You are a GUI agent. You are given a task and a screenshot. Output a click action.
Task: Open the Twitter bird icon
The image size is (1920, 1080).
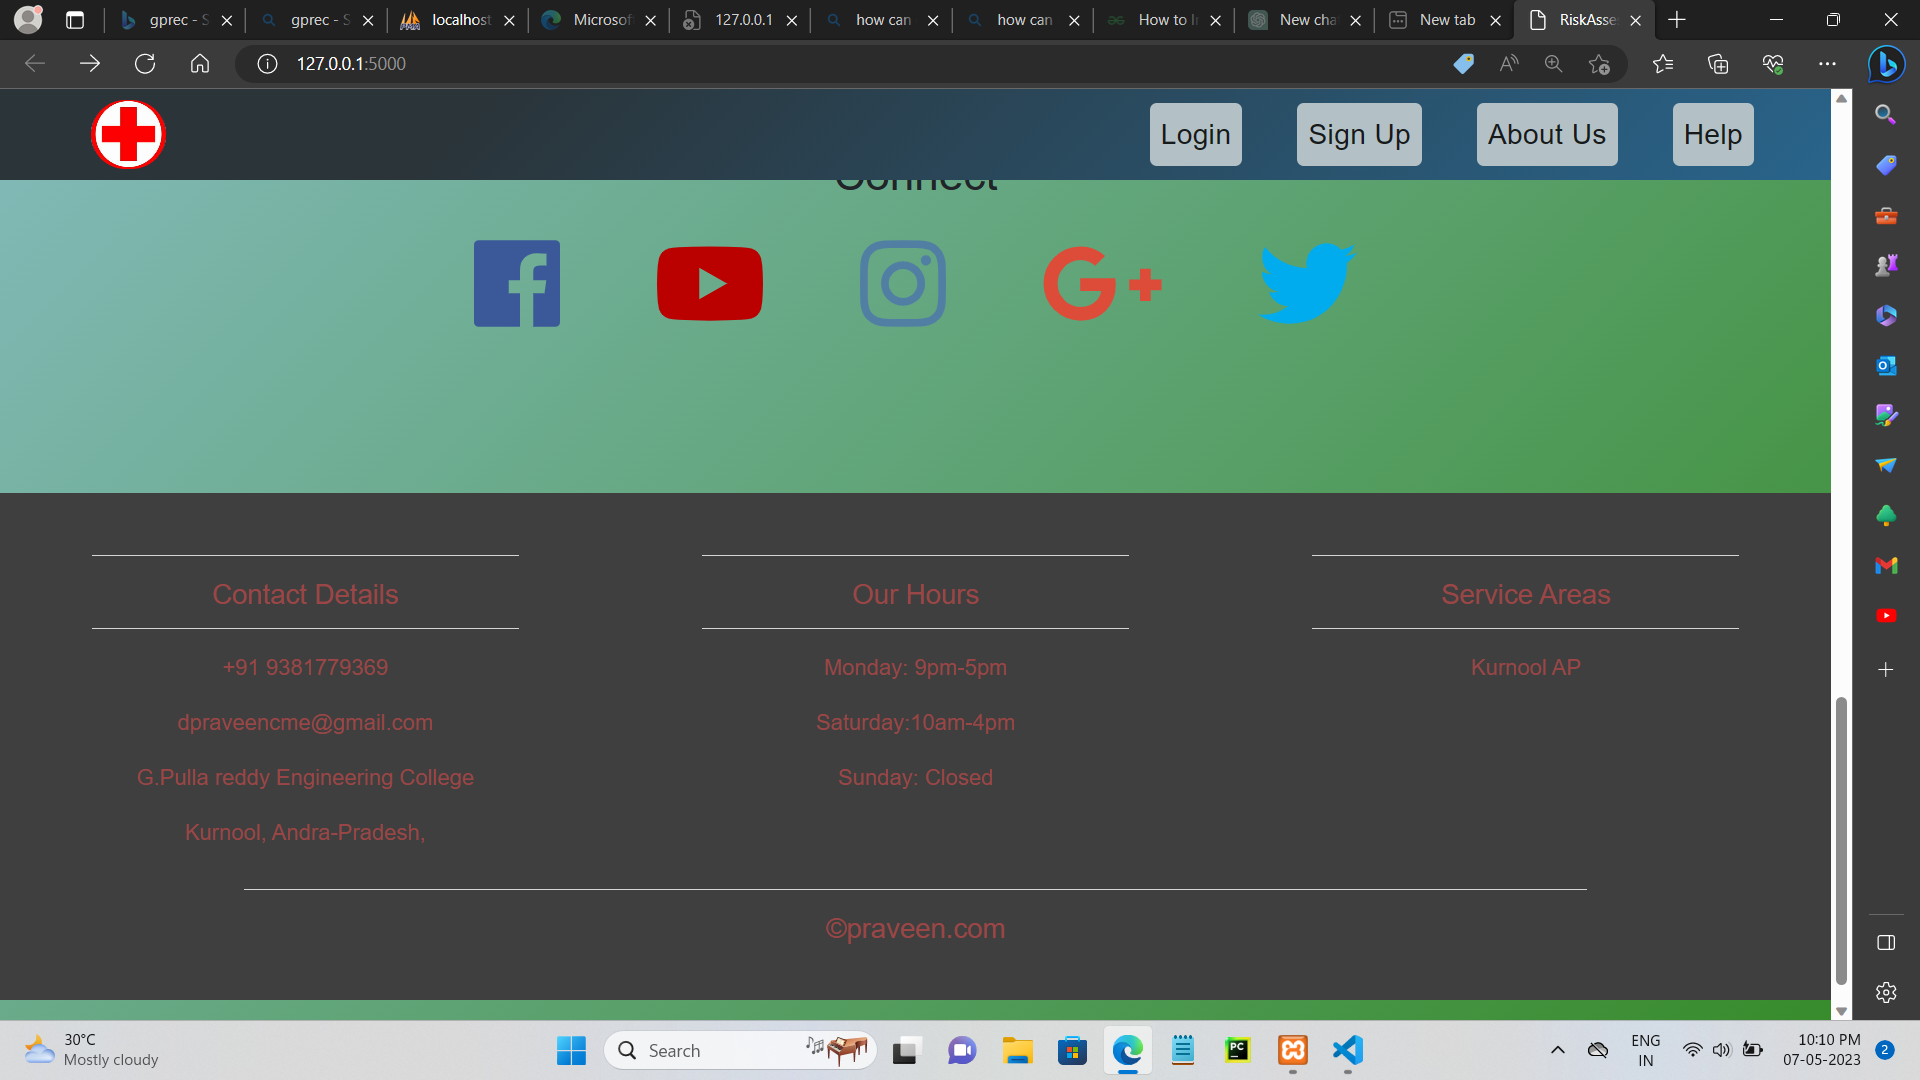1307,283
